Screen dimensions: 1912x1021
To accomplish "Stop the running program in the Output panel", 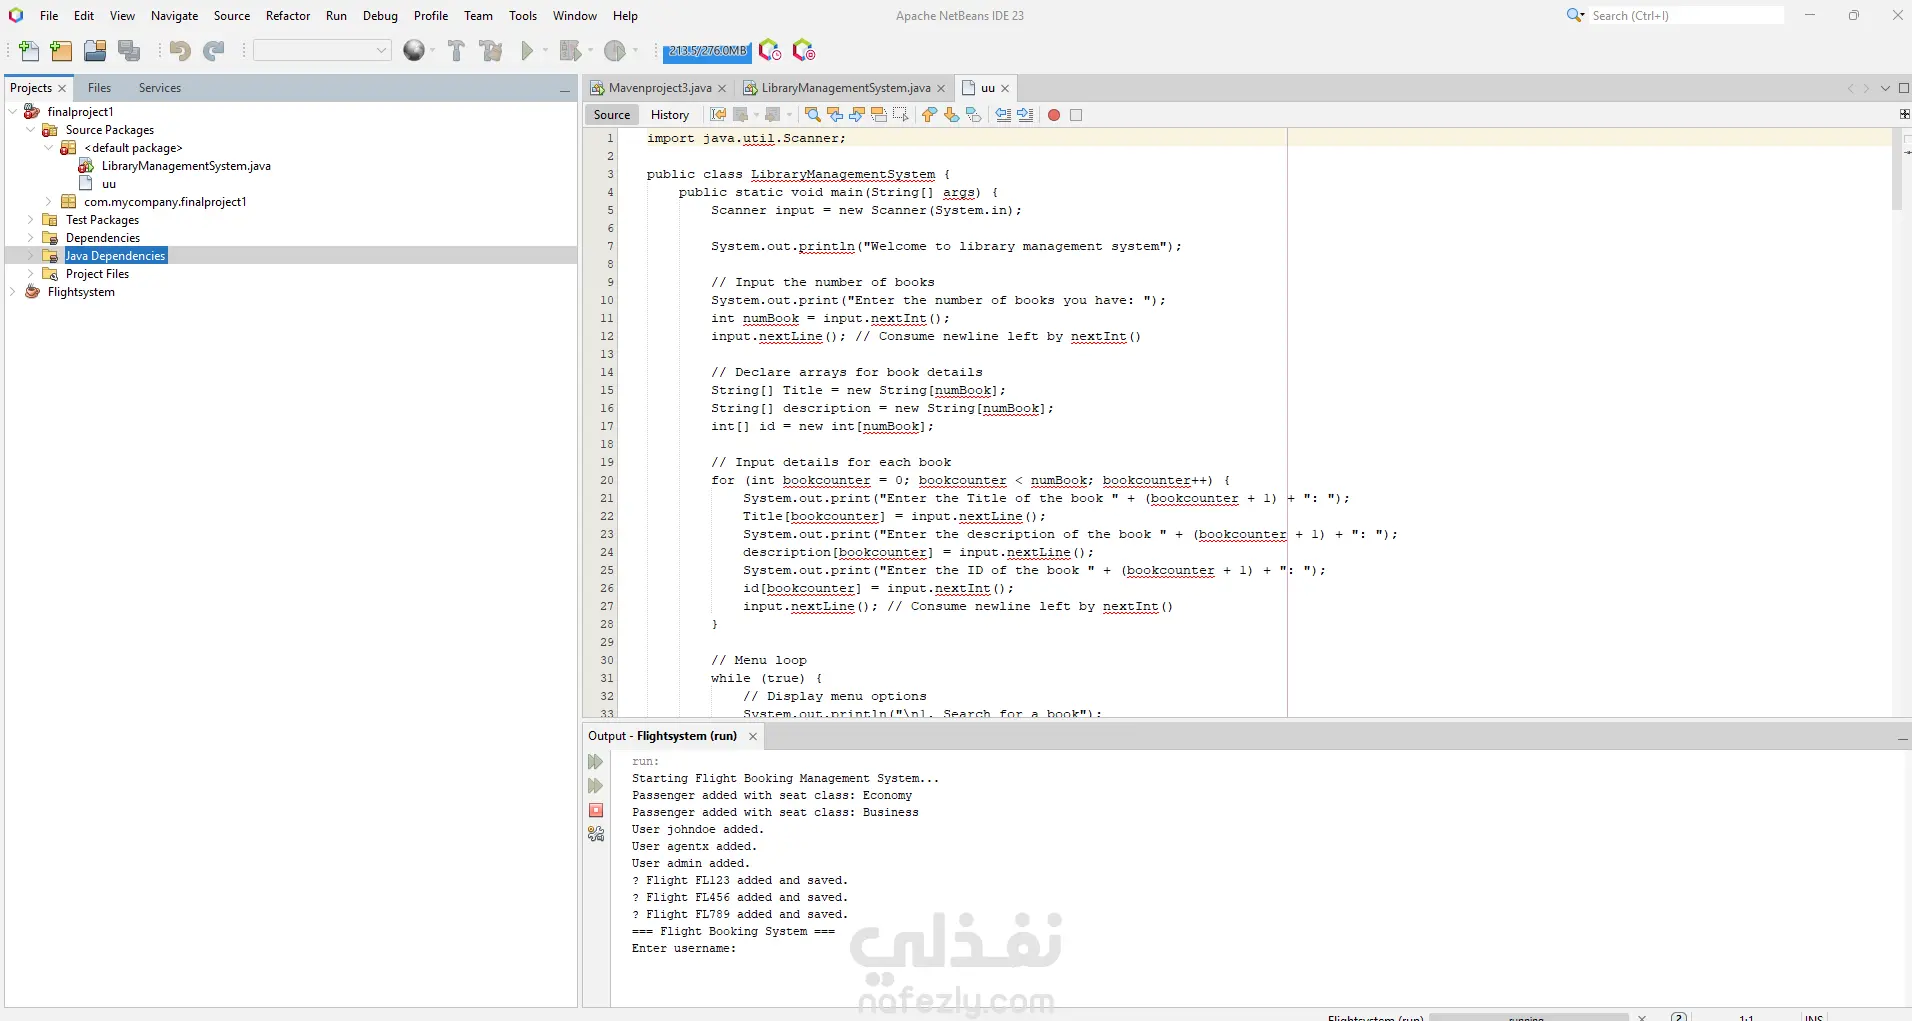I will coord(596,810).
